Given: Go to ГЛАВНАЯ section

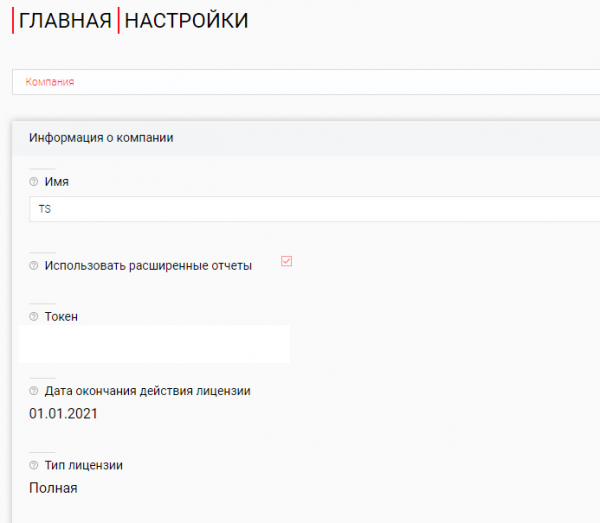Looking at the screenshot, I should pyautogui.click(x=65, y=21).
